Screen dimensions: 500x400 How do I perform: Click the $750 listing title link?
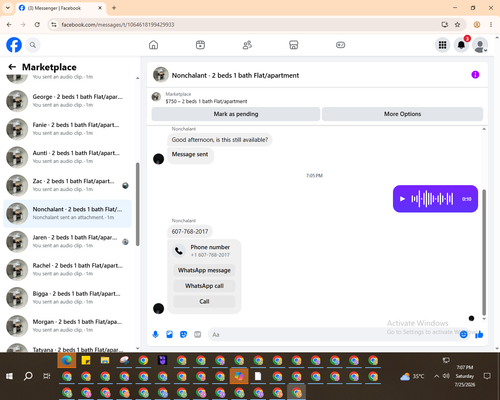click(x=206, y=101)
